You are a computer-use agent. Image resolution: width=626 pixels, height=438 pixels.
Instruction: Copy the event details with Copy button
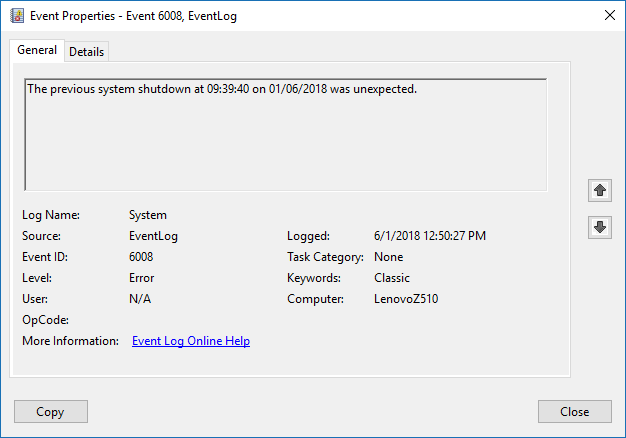click(x=51, y=412)
